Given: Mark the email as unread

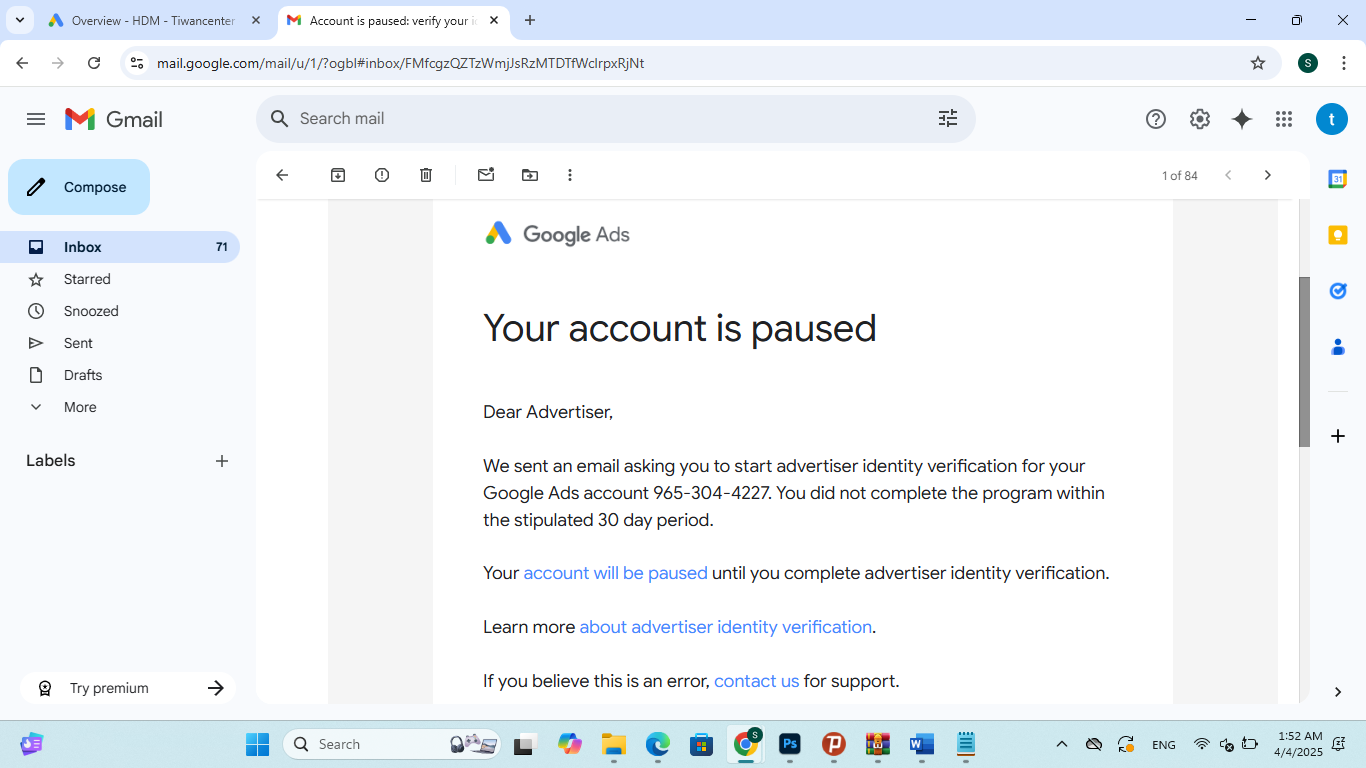Looking at the screenshot, I should tap(486, 175).
